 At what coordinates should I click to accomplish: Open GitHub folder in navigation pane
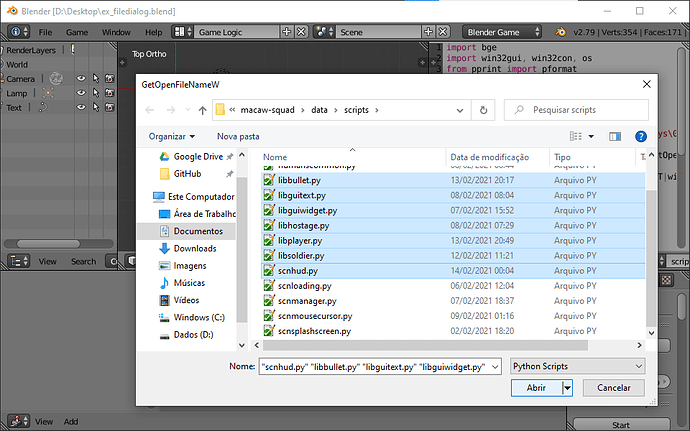pos(187,174)
